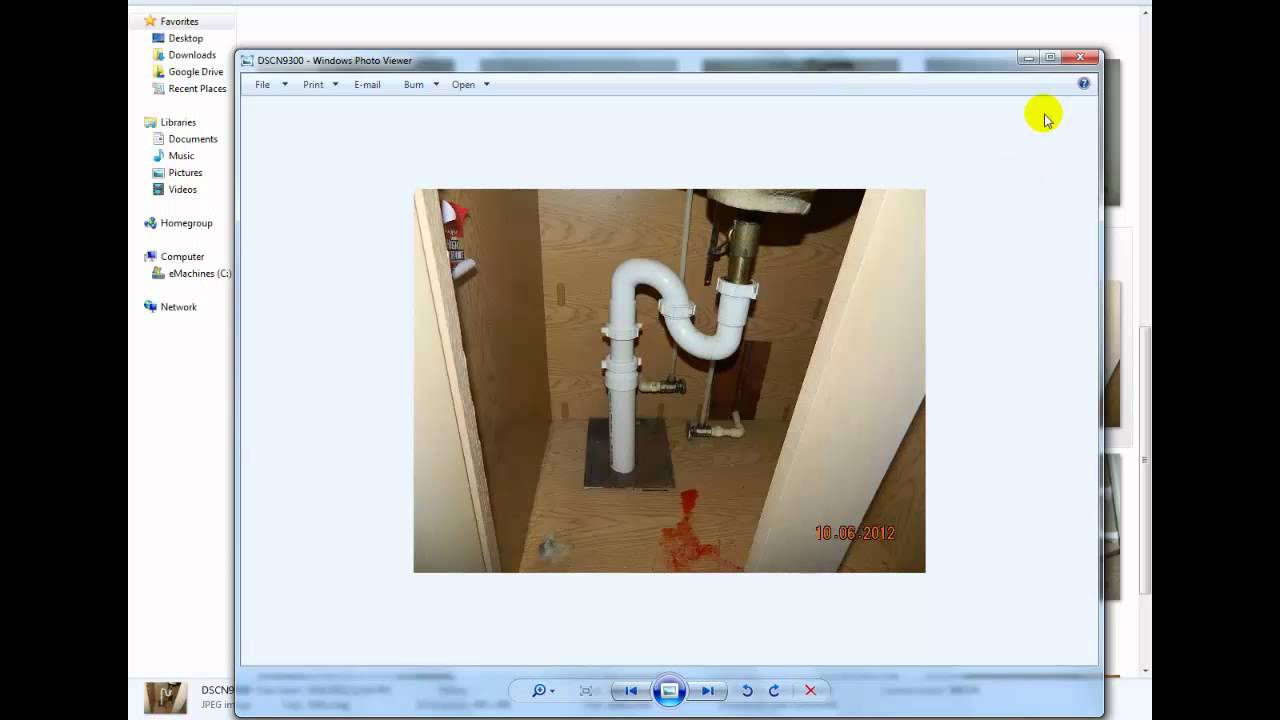Screen dimensions: 1280x720
Task: Rotate the photo counterclockwise
Action: coord(747,690)
